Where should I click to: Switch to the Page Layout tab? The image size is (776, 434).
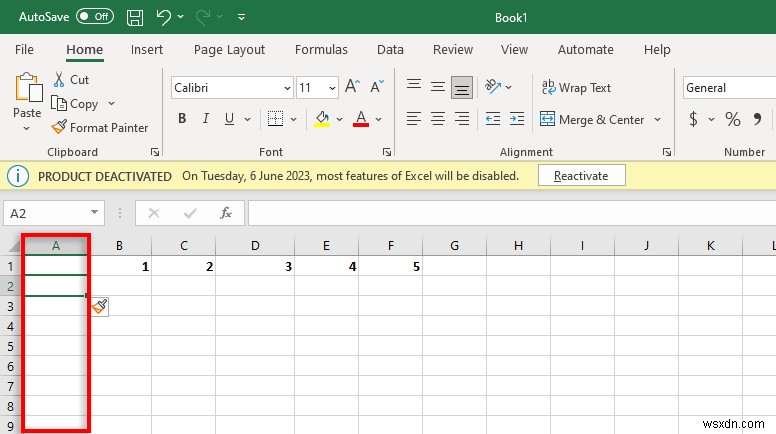(x=229, y=49)
